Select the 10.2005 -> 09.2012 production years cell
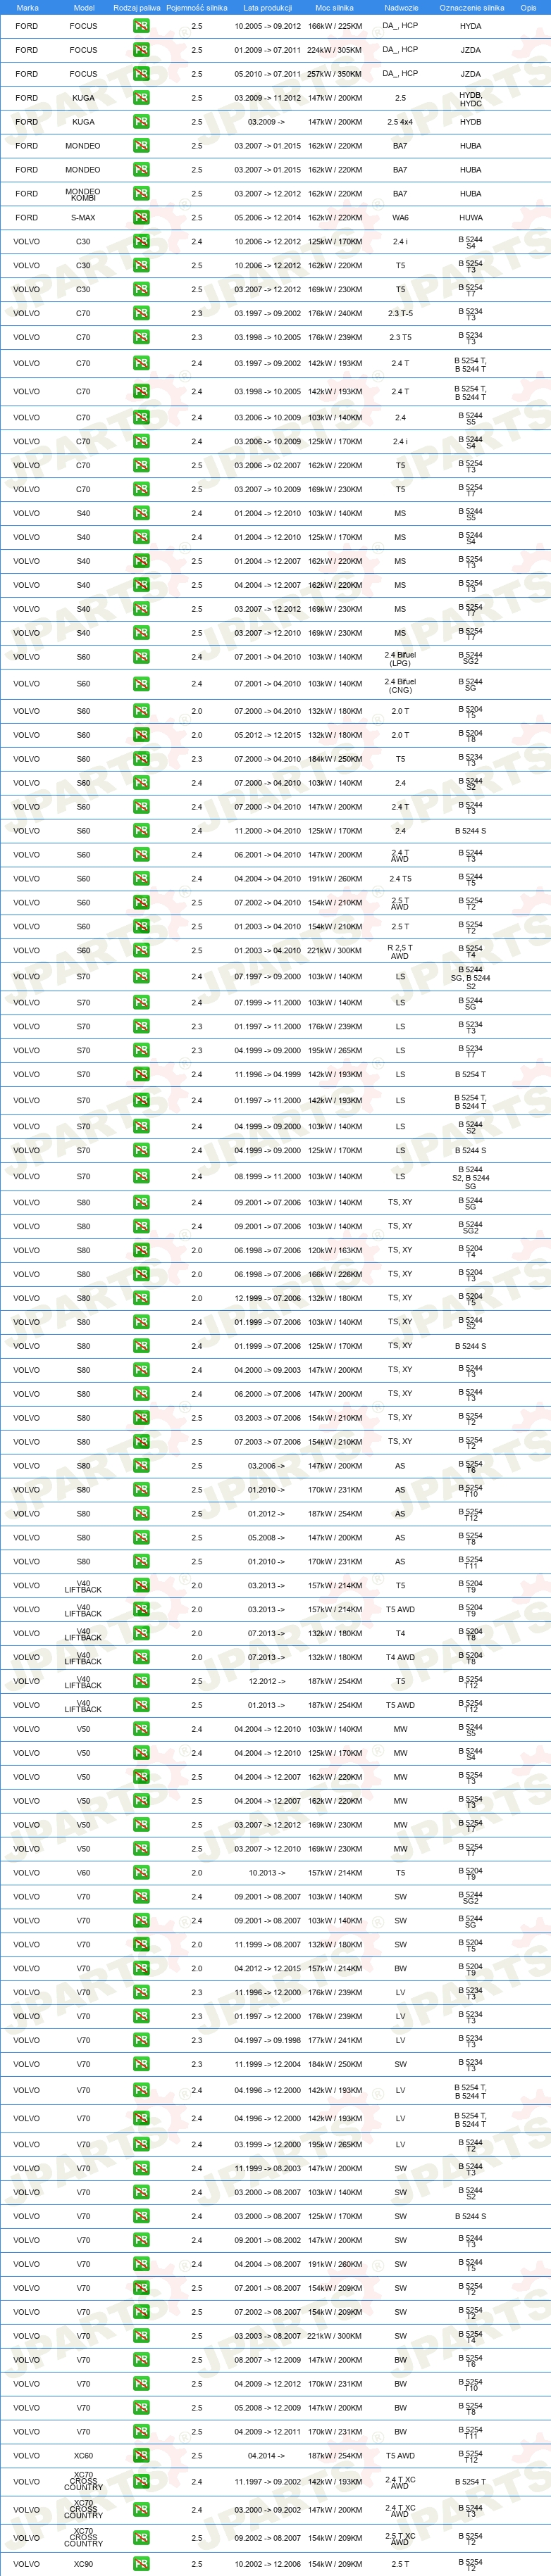 coord(268,26)
